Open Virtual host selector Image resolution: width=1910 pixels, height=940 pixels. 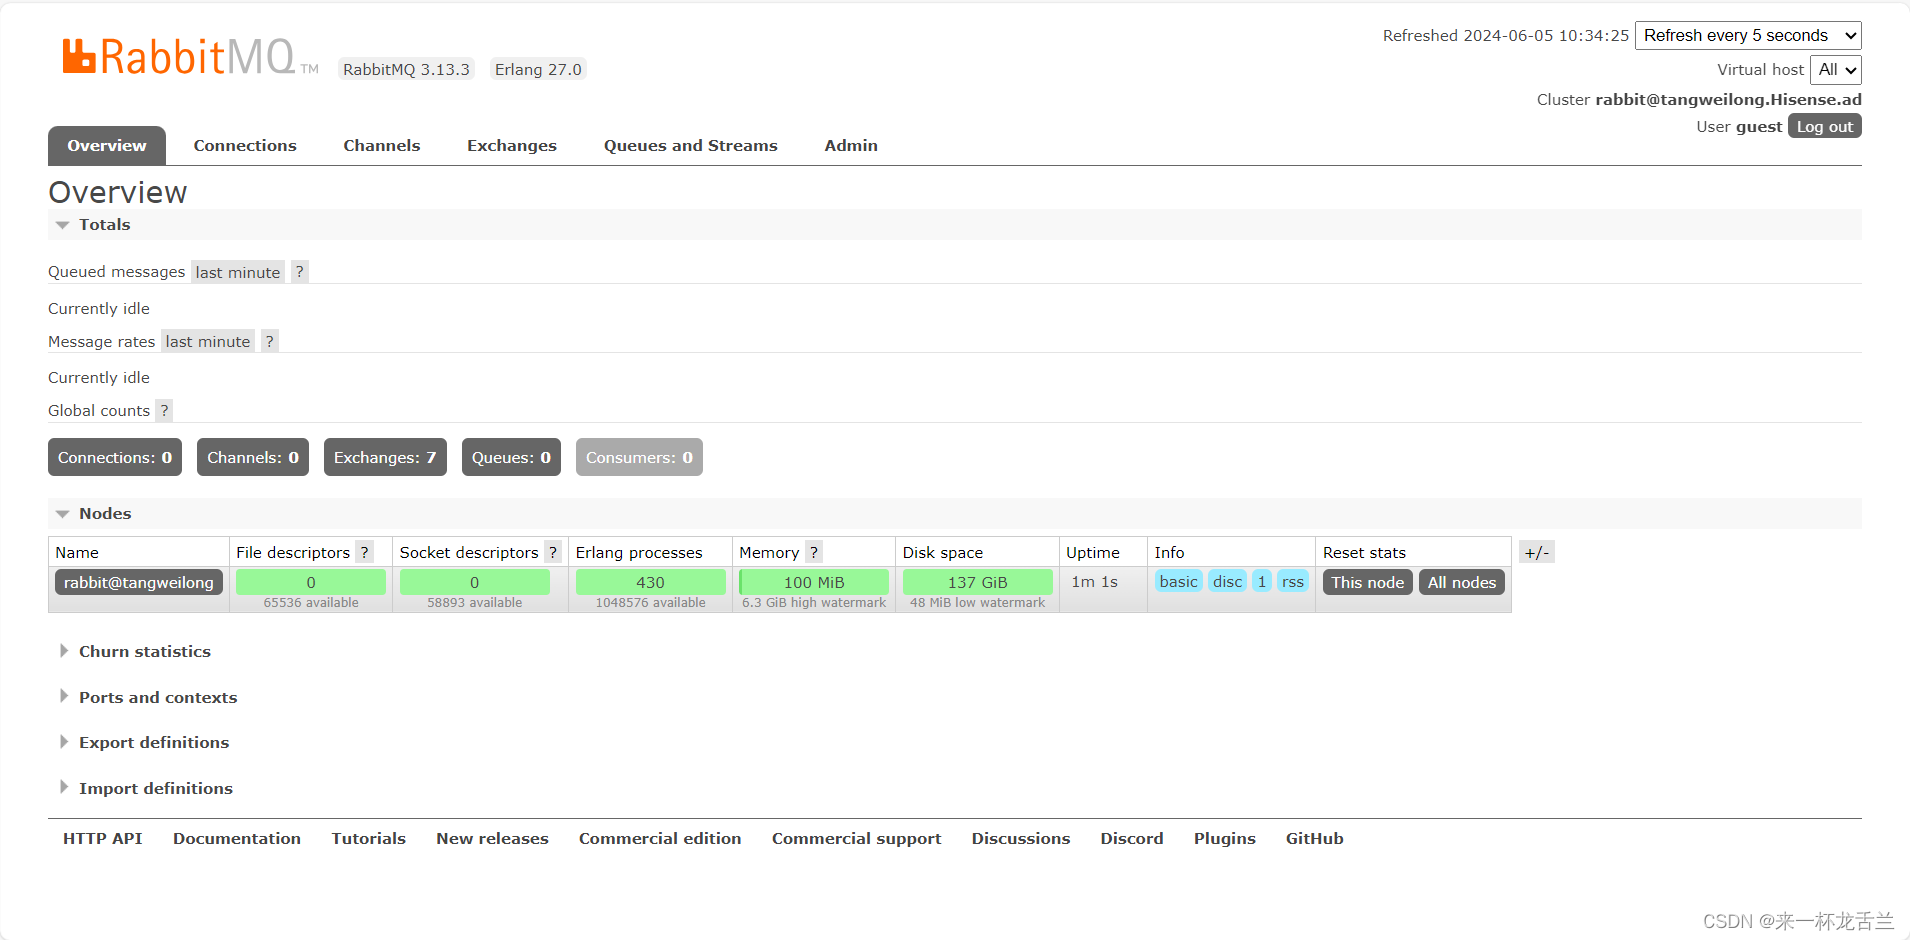(x=1836, y=70)
